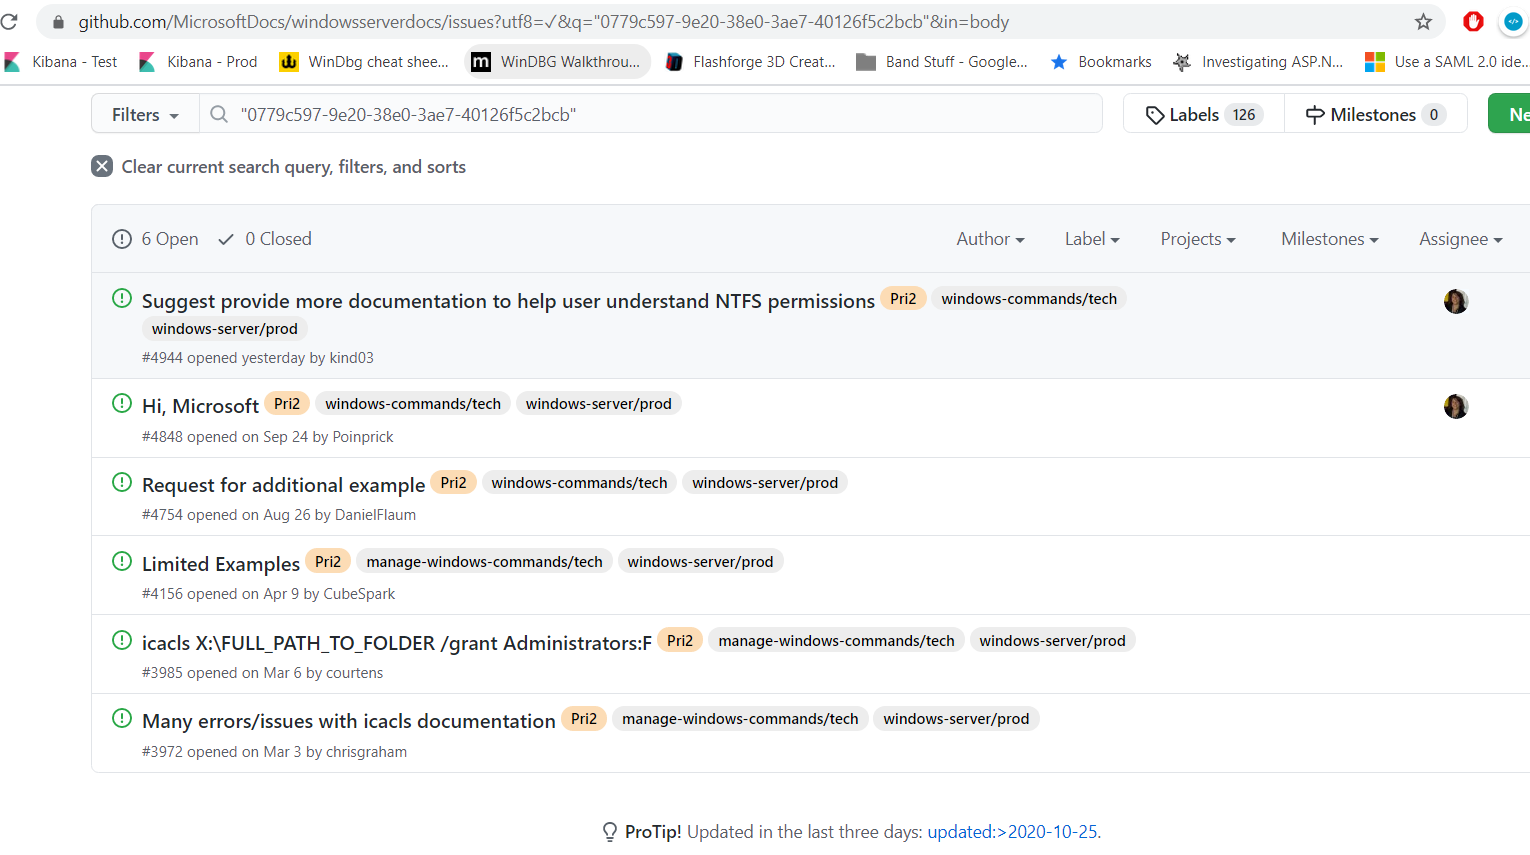Click the reload page icon
The image size is (1530, 855).
coord(10,21)
